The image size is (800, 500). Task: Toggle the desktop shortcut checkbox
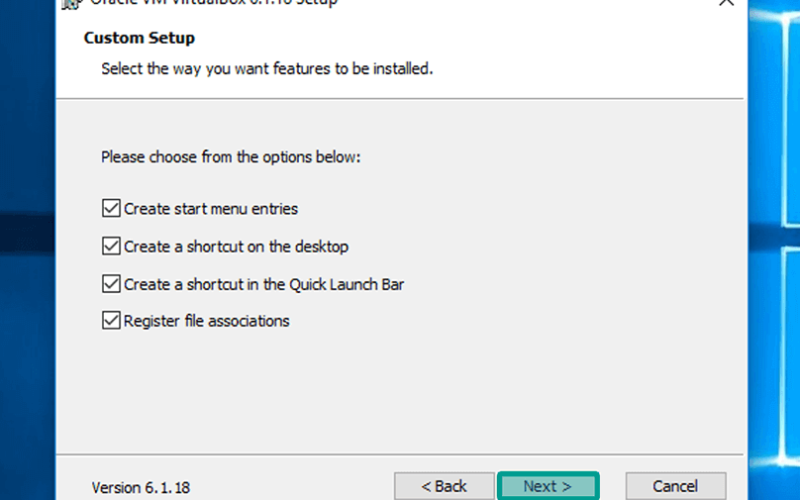(x=111, y=246)
